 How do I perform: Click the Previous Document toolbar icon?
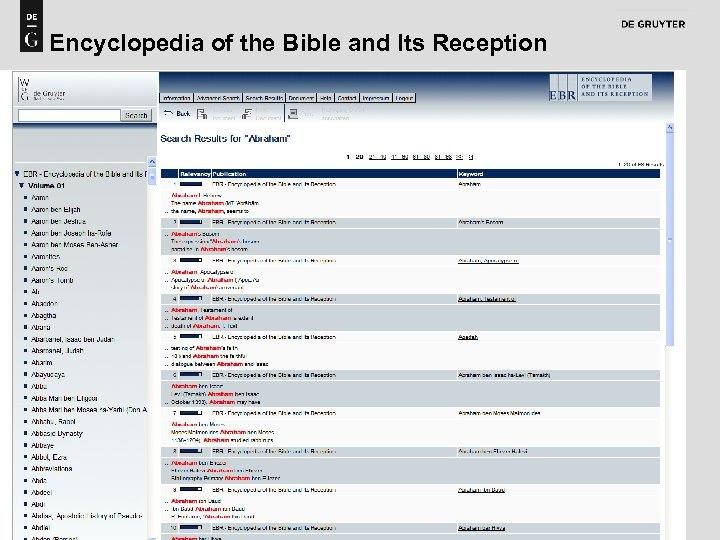pyautogui.click(x=202, y=114)
